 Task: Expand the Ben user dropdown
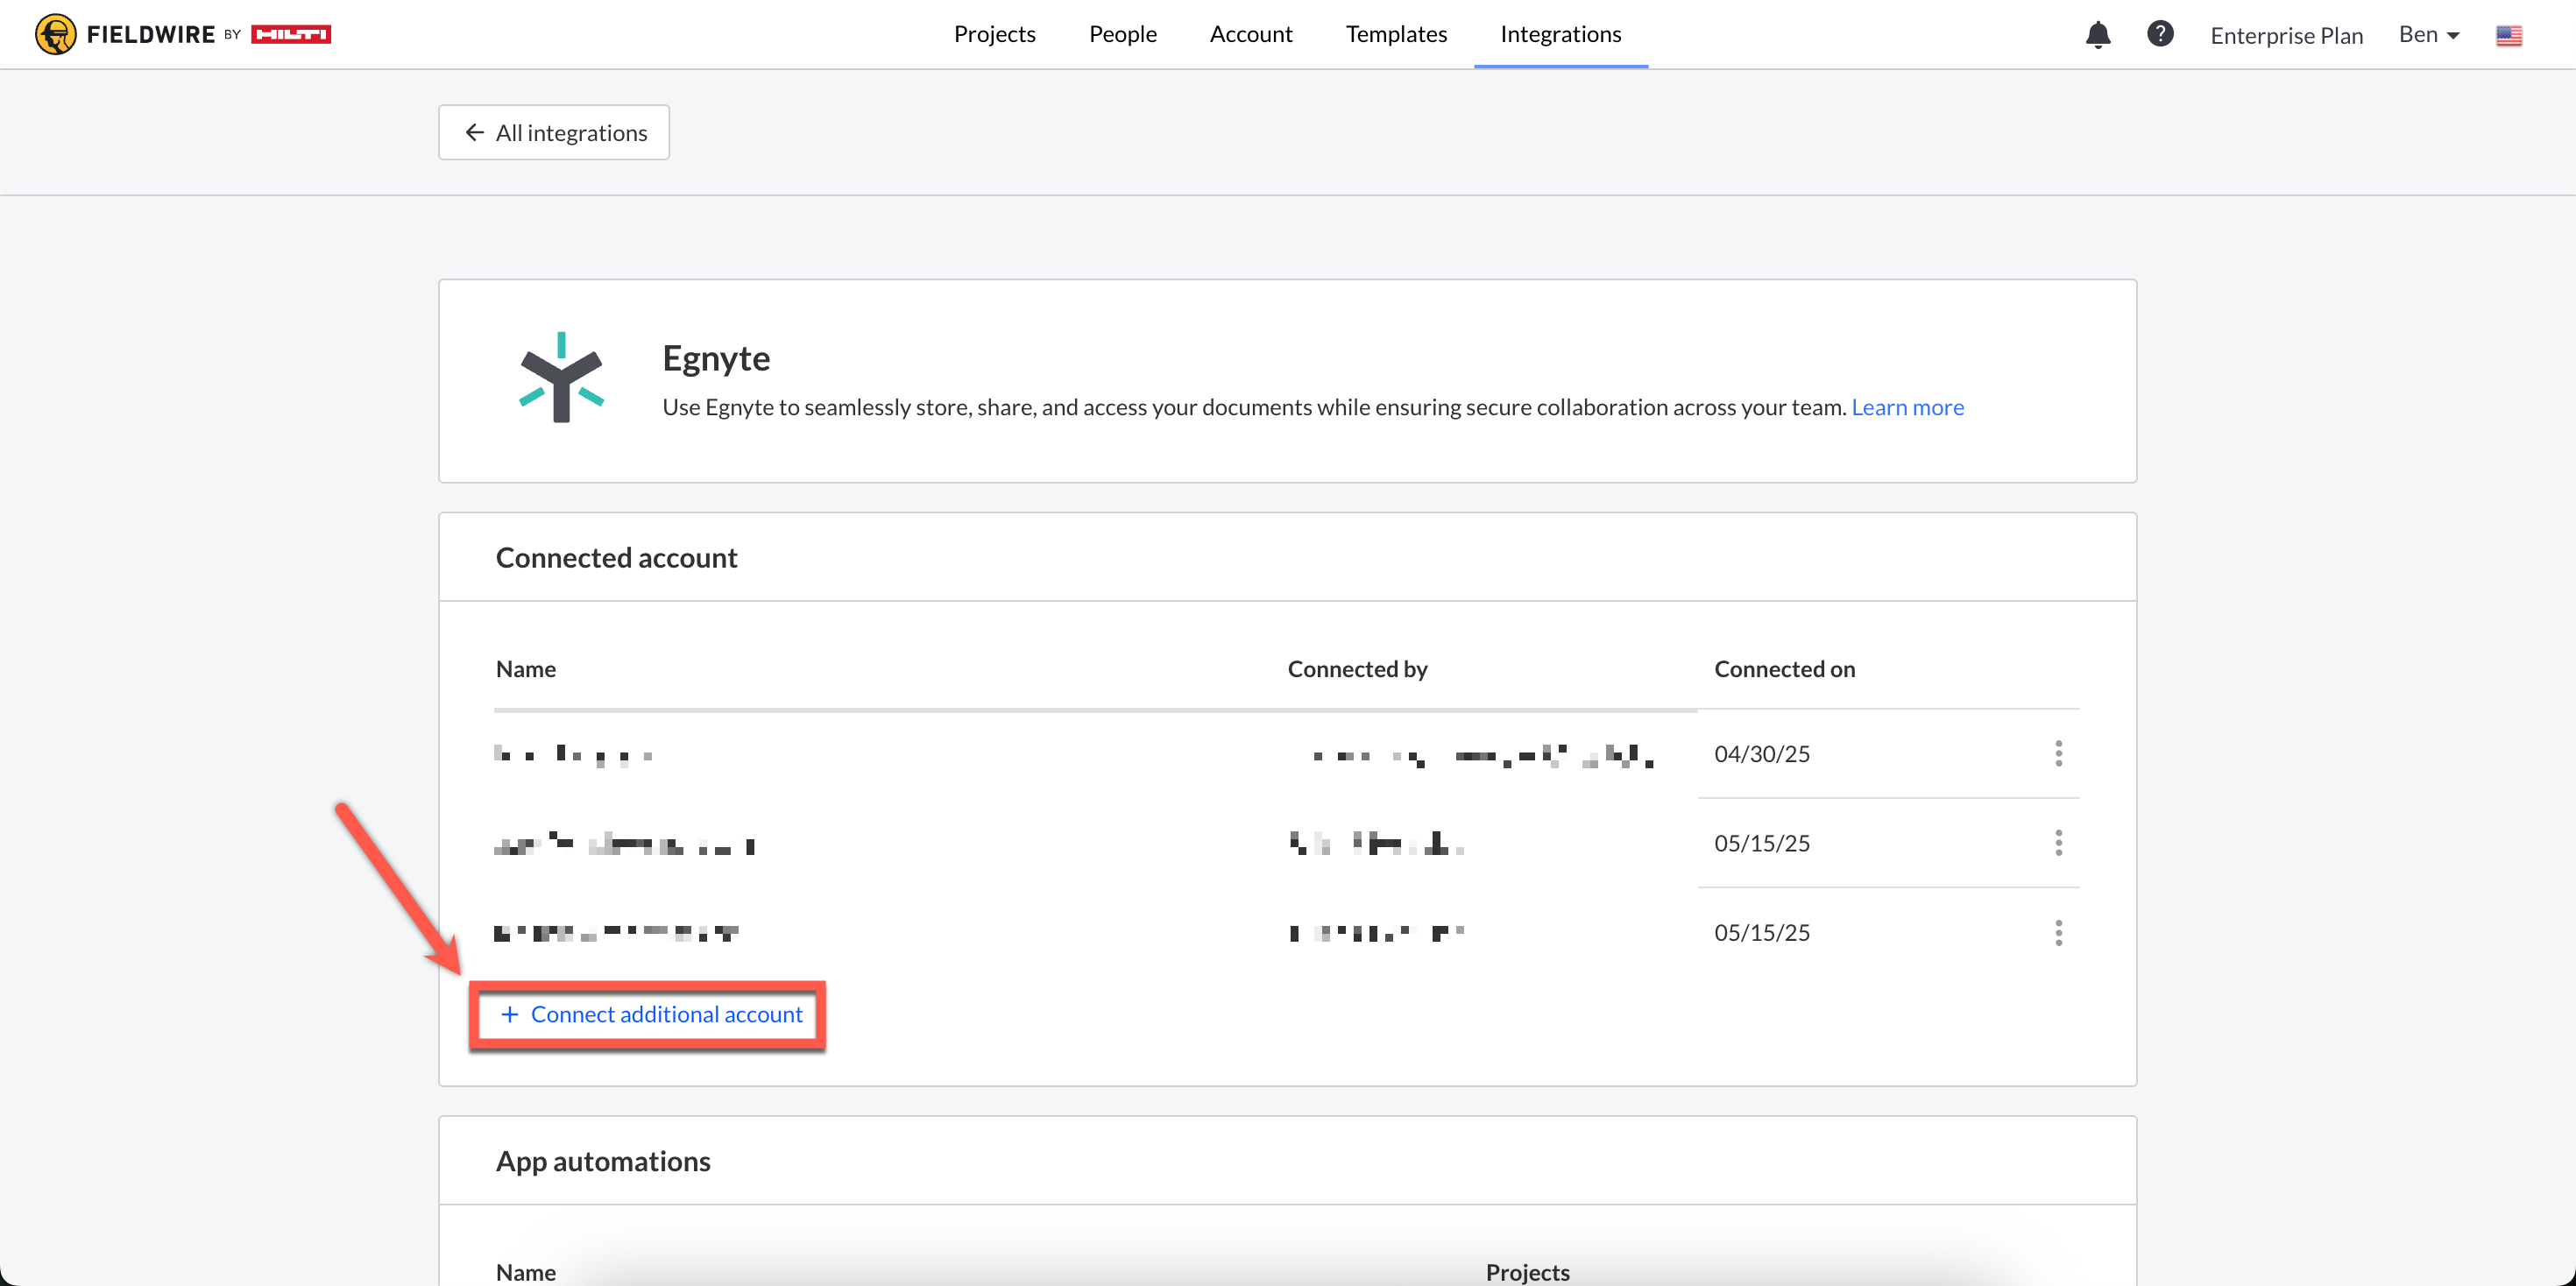[x=2428, y=35]
